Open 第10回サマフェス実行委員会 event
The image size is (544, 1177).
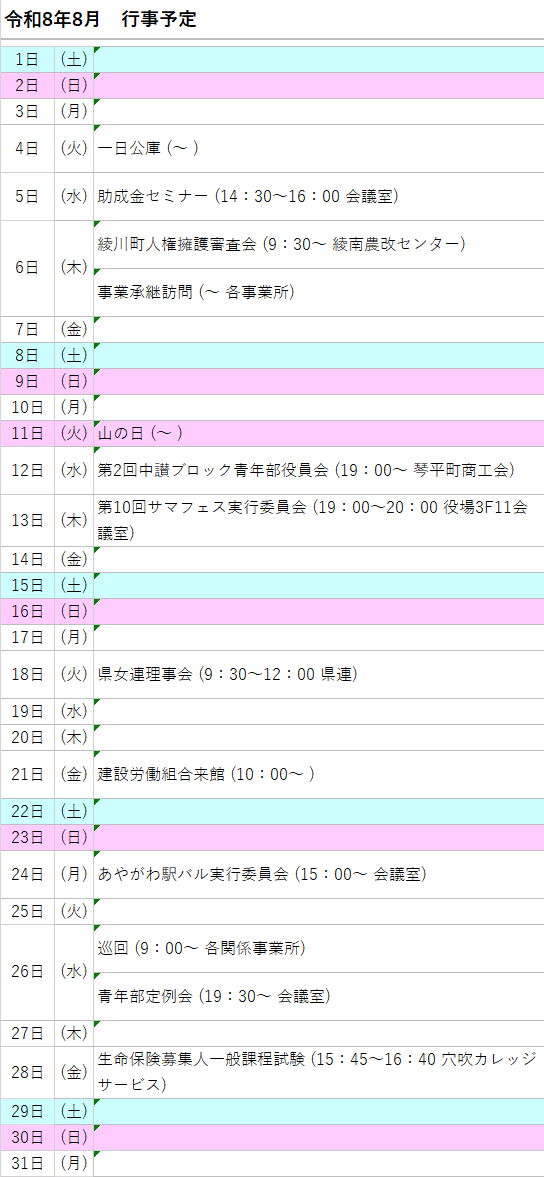click(313, 520)
